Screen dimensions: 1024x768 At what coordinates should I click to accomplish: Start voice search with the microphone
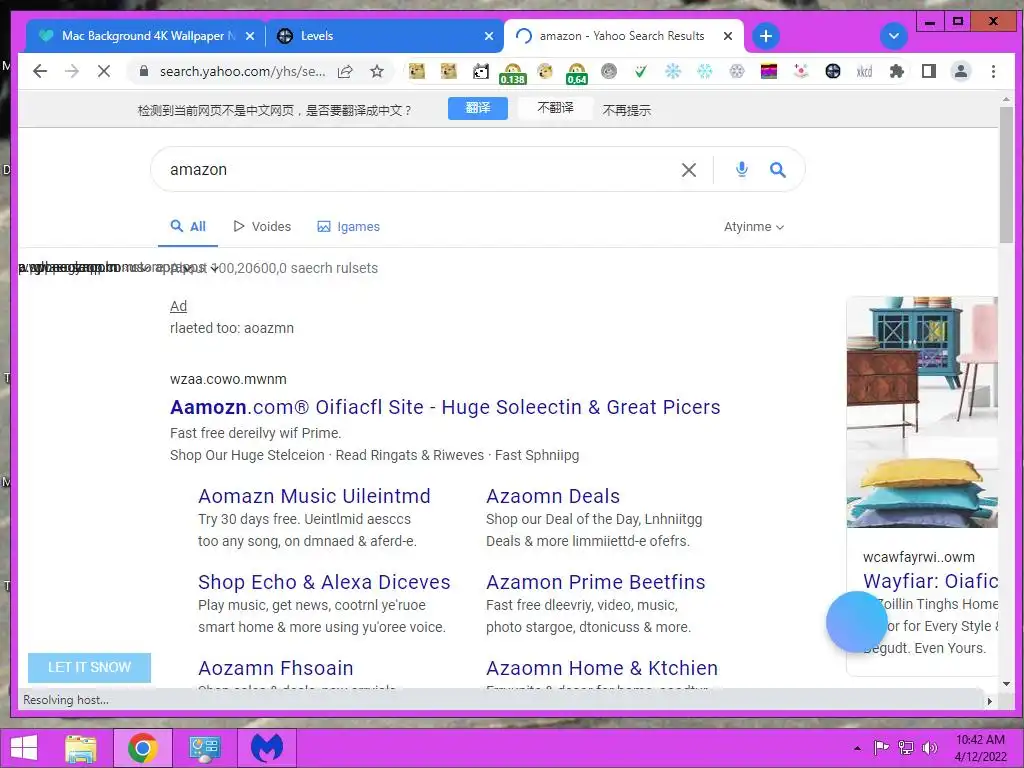pyautogui.click(x=741, y=170)
